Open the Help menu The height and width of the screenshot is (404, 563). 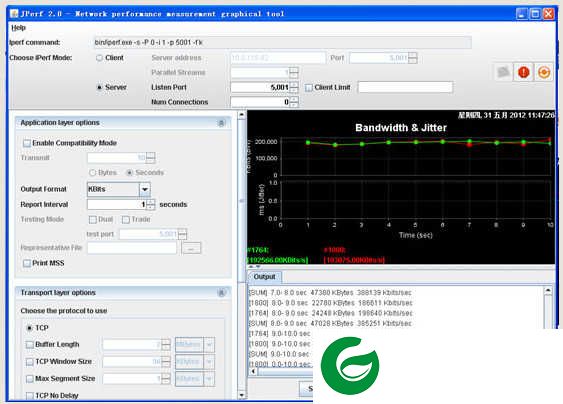(18, 28)
